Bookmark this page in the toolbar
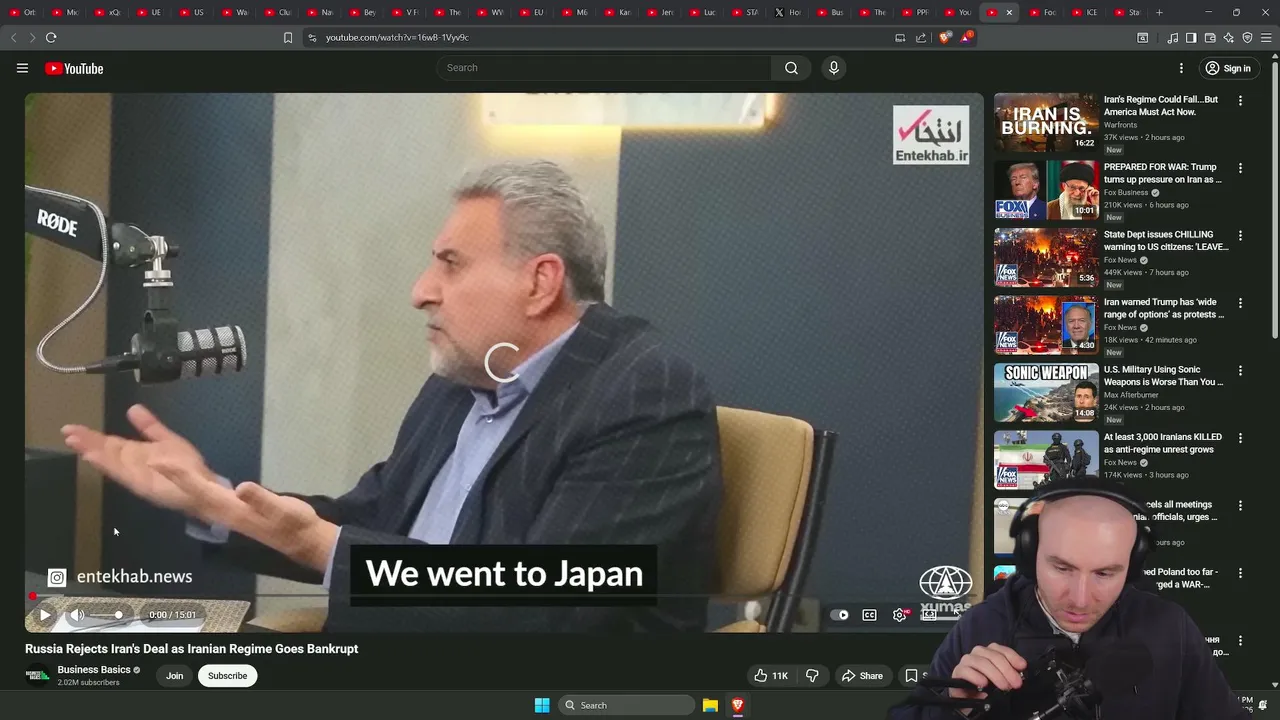Viewport: 1280px width, 720px height. 288,37
